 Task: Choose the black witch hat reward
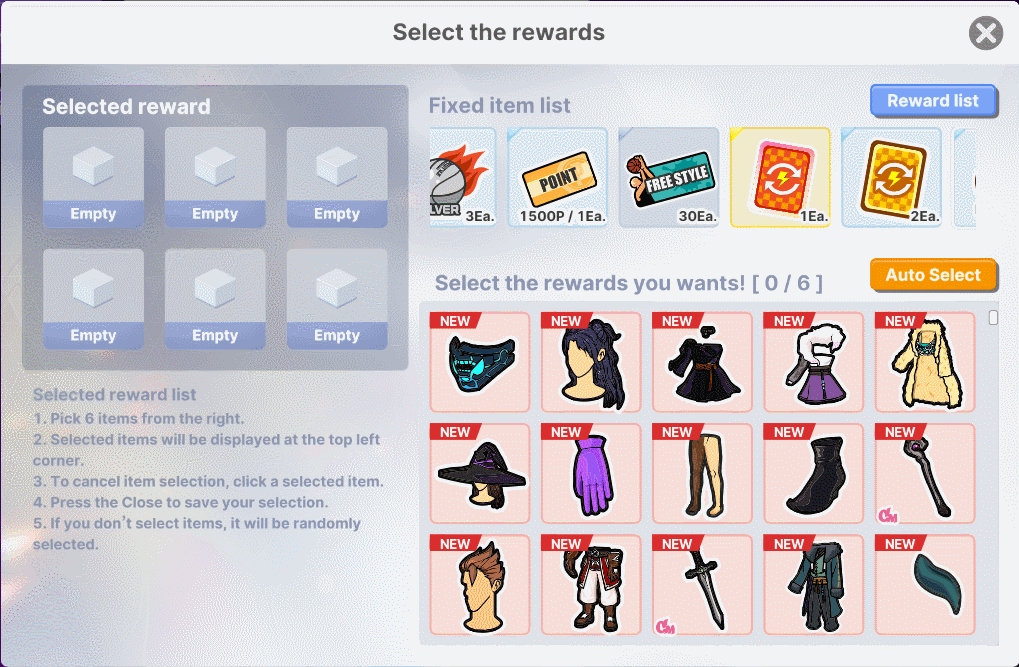click(480, 473)
